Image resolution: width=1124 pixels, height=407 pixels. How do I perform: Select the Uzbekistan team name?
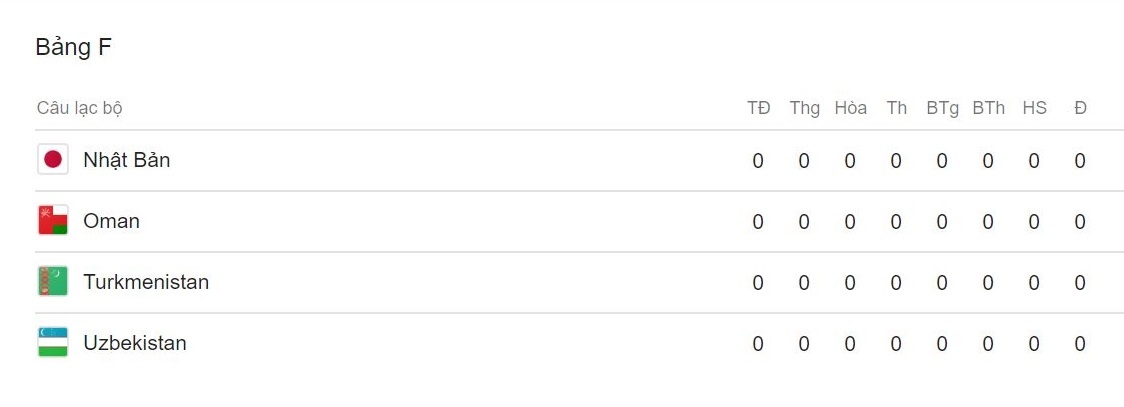tap(135, 343)
